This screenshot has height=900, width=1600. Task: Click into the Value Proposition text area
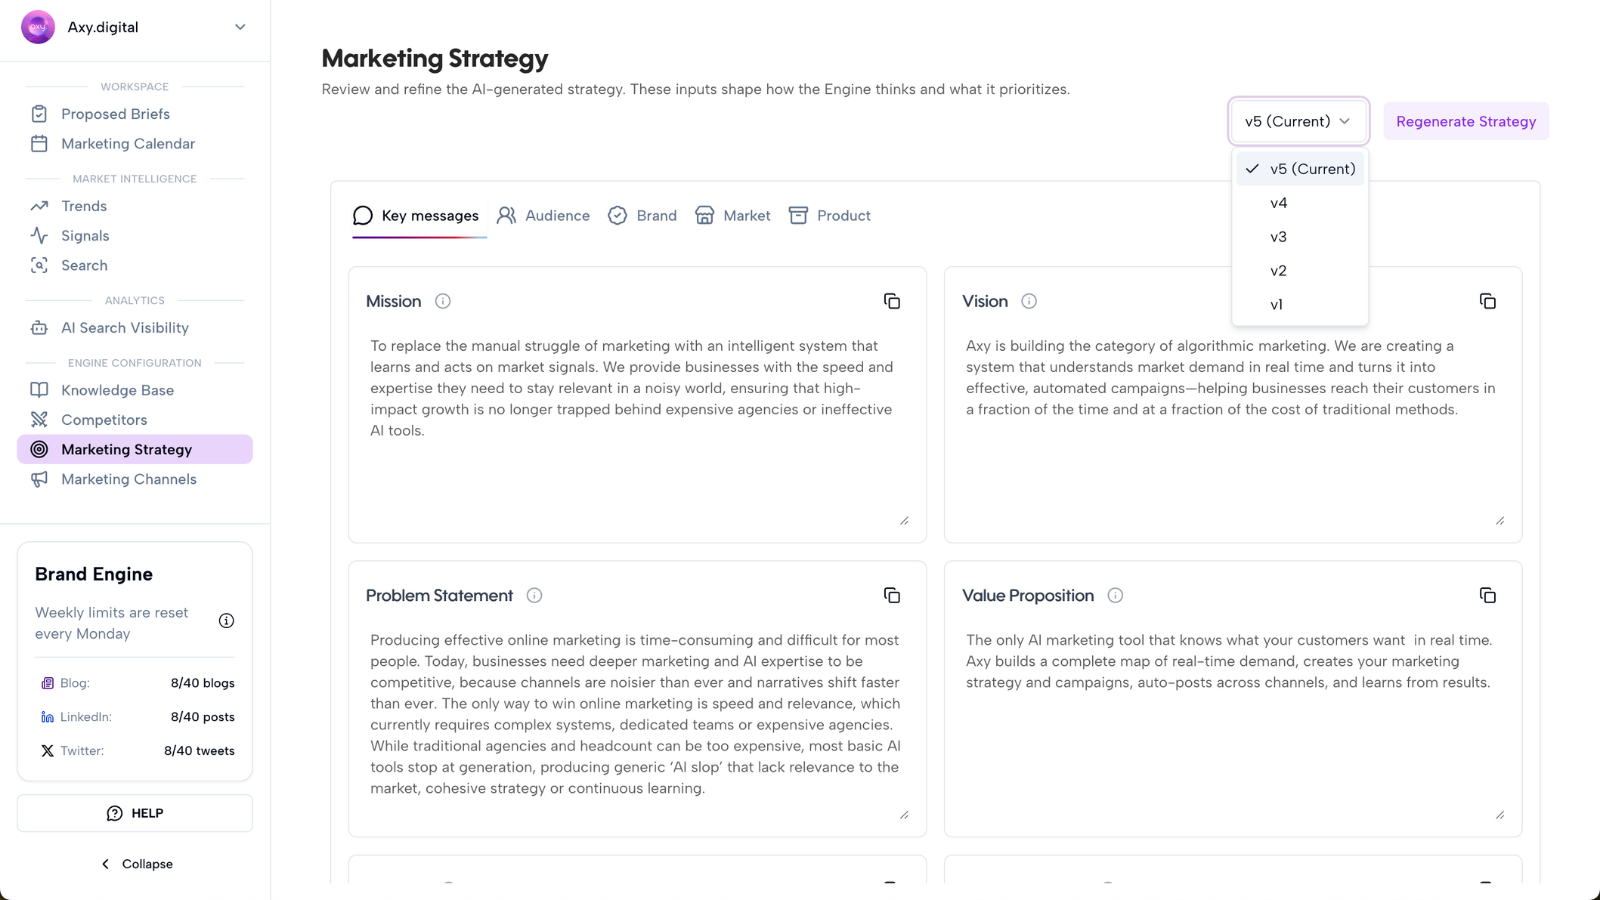click(x=1233, y=724)
